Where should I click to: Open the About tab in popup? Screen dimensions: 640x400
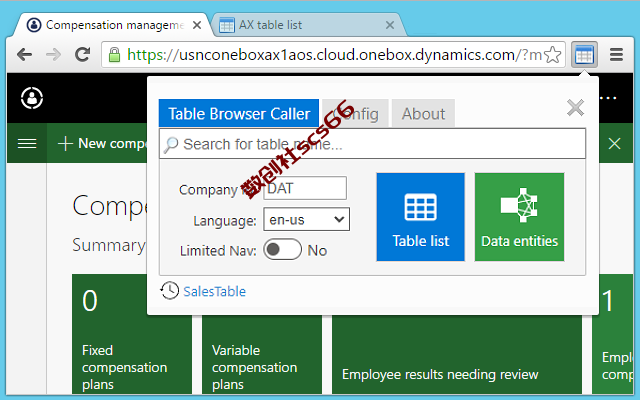423,113
